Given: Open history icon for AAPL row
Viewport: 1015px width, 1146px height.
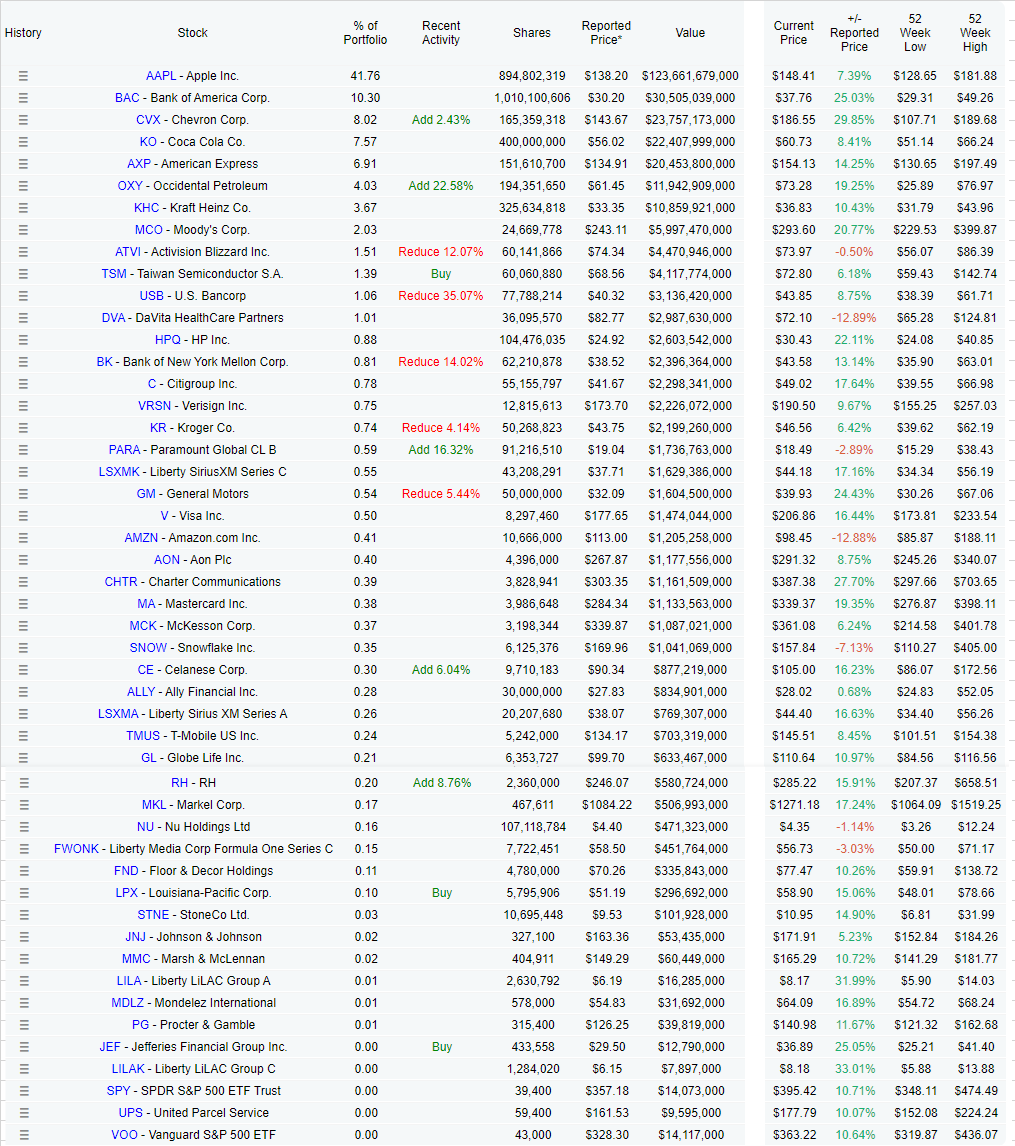Looking at the screenshot, I should click(23, 76).
